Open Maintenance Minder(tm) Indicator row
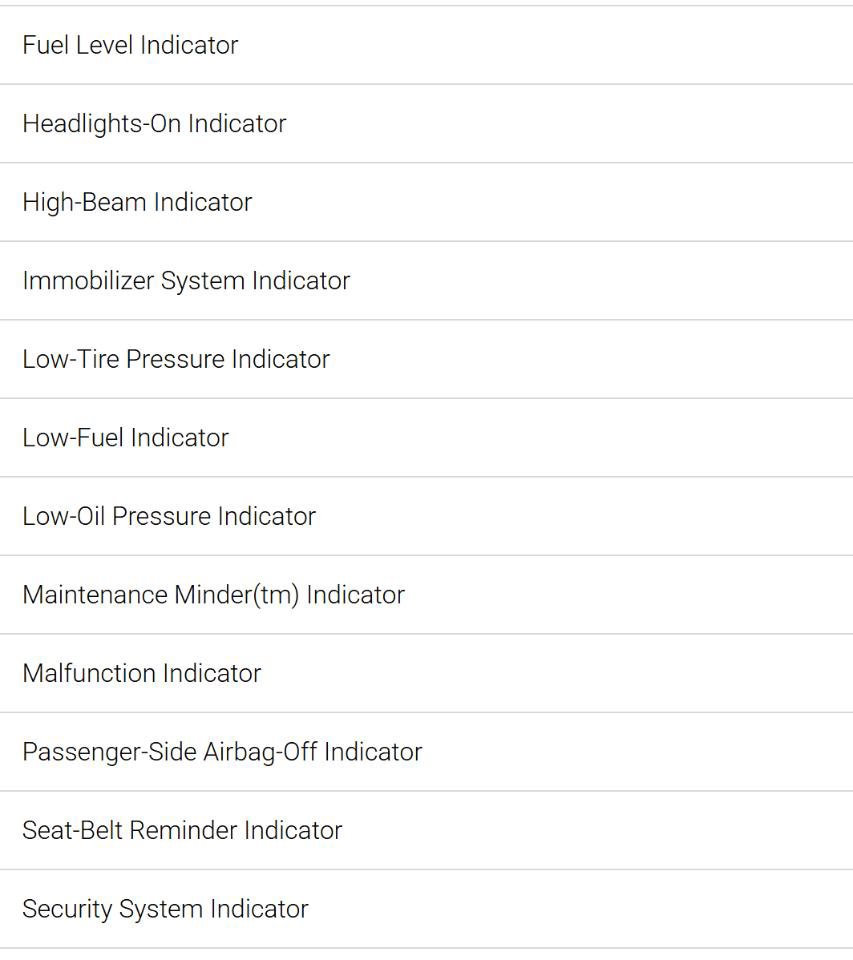 point(426,594)
